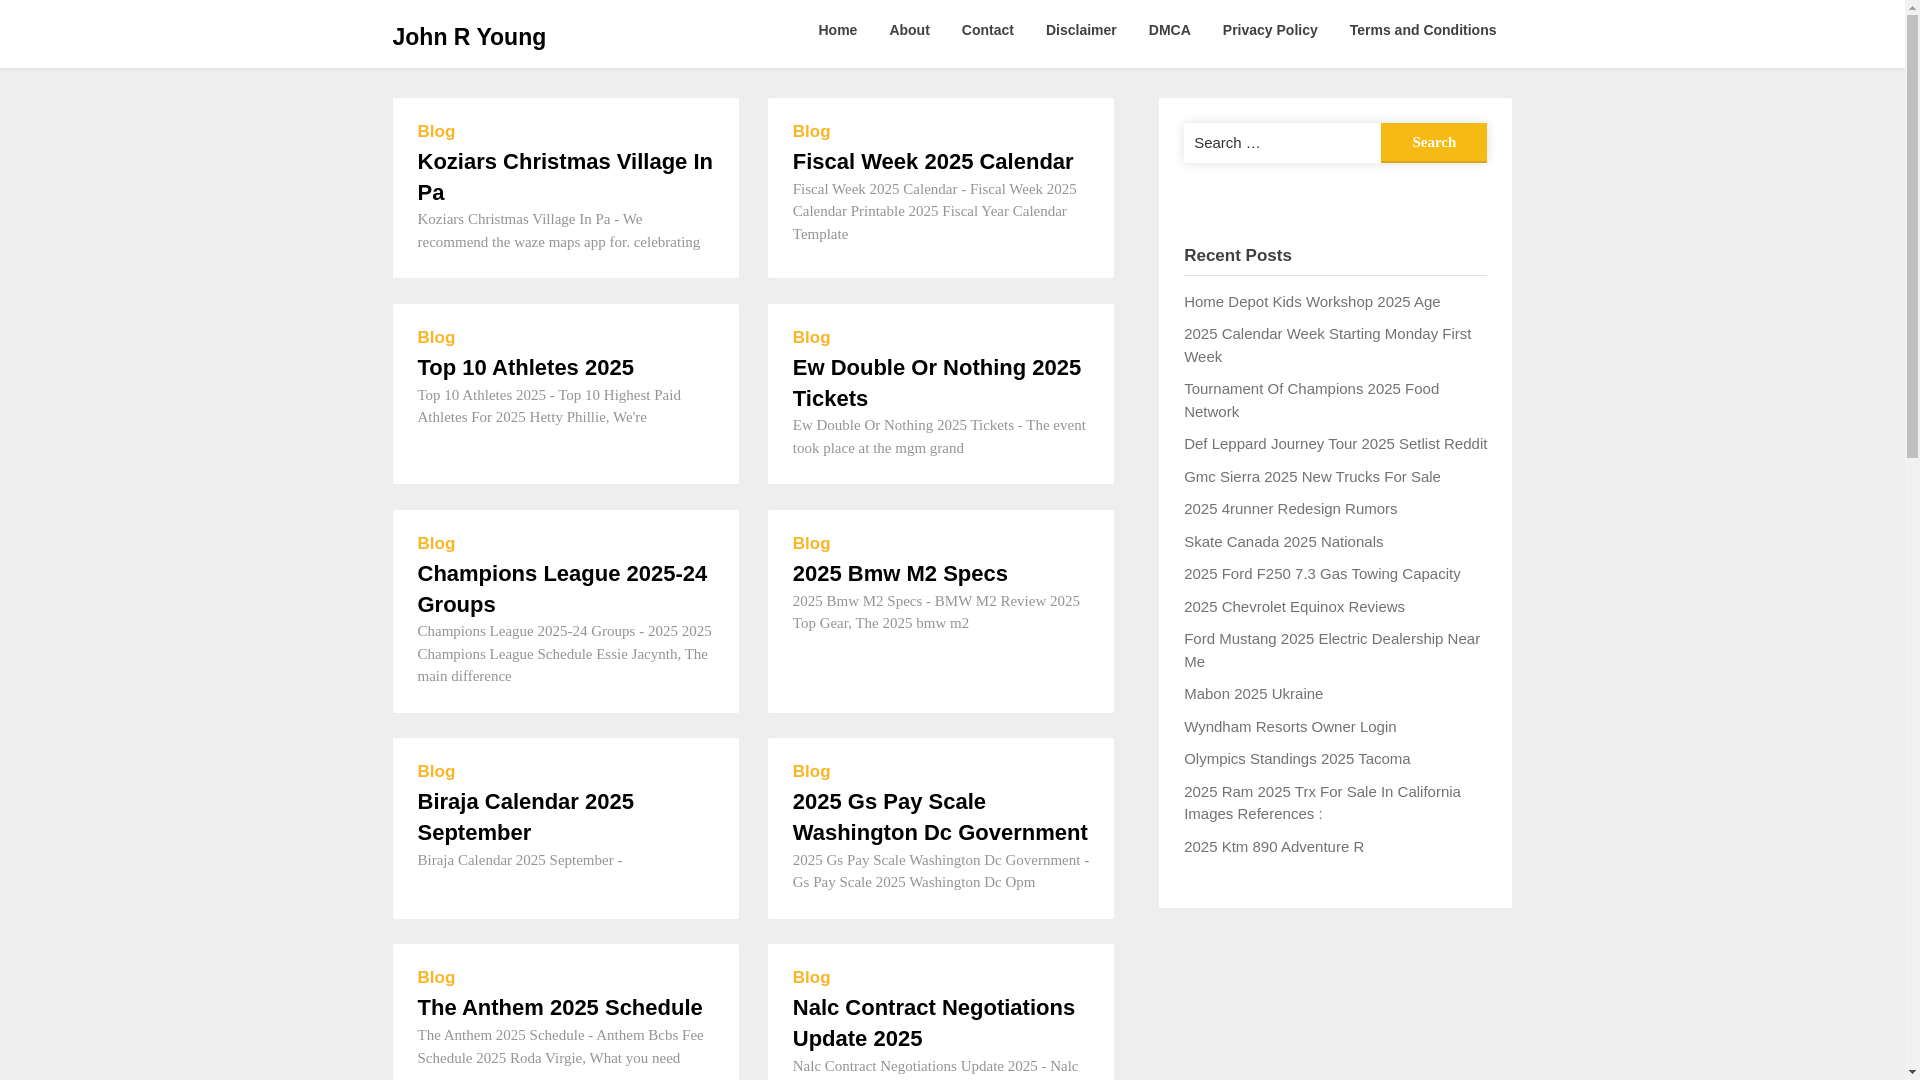Open 2025 Calendar Week Starting Monday link

[1327, 344]
